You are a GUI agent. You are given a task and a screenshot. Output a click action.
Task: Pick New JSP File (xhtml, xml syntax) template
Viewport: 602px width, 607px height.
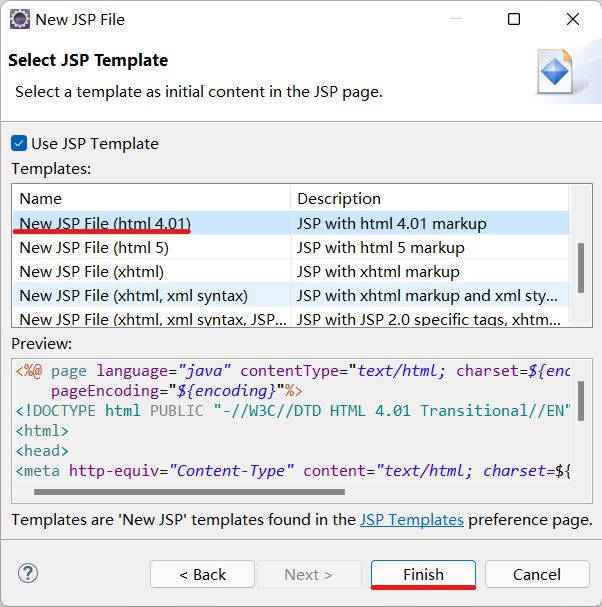coord(133,295)
